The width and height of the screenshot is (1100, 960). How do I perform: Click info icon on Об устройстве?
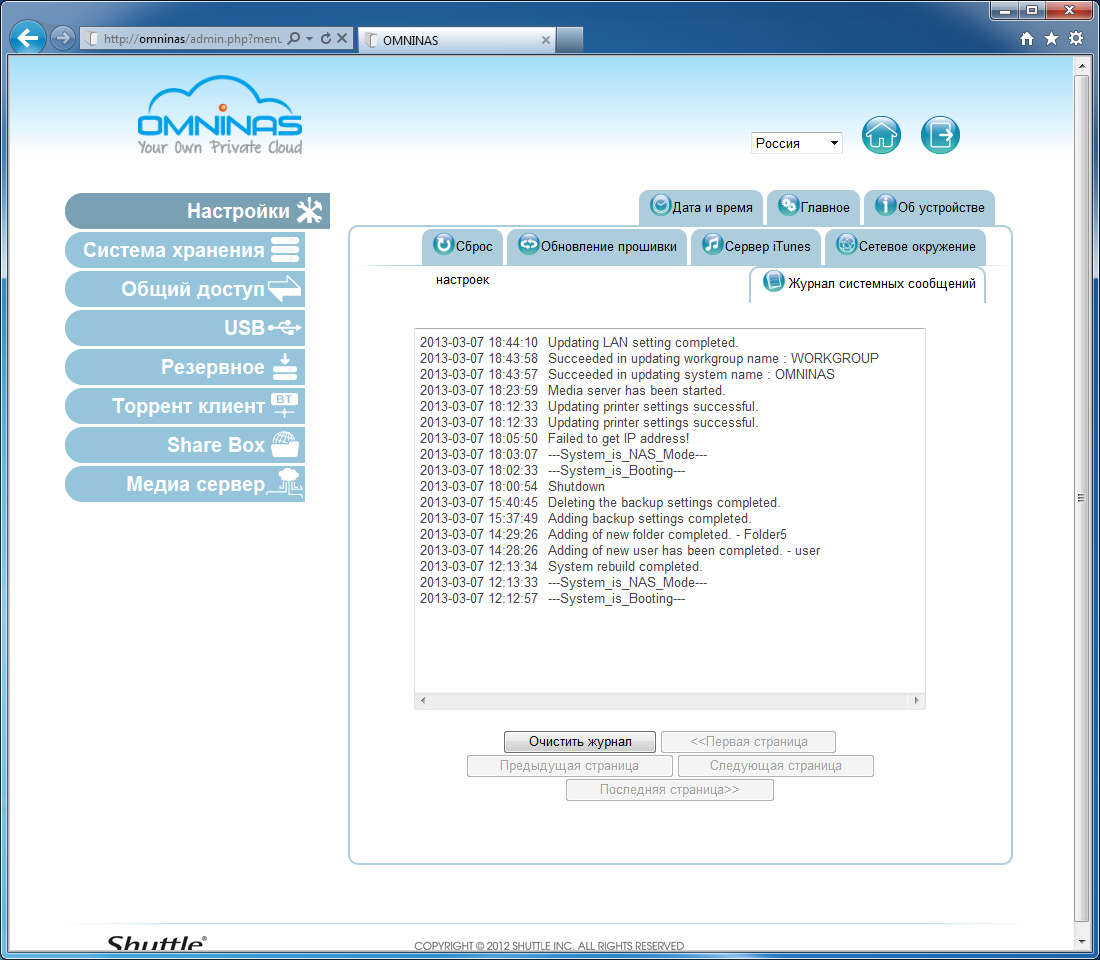click(x=885, y=204)
